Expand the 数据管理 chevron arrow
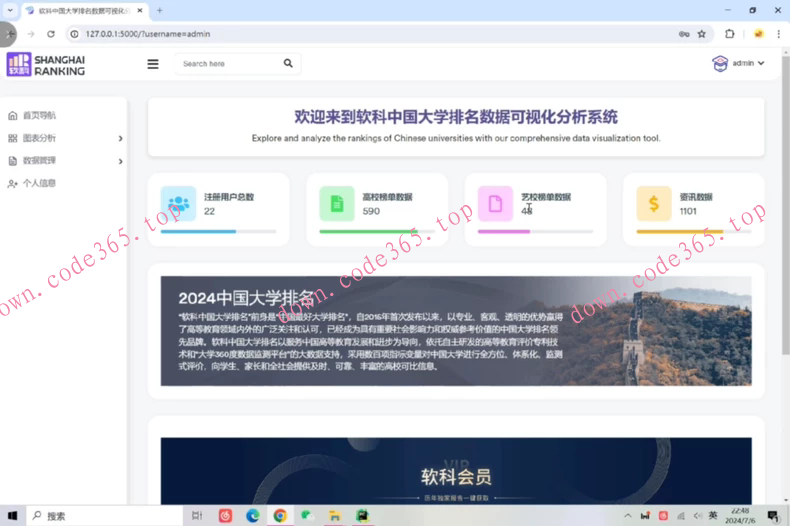 point(120,161)
